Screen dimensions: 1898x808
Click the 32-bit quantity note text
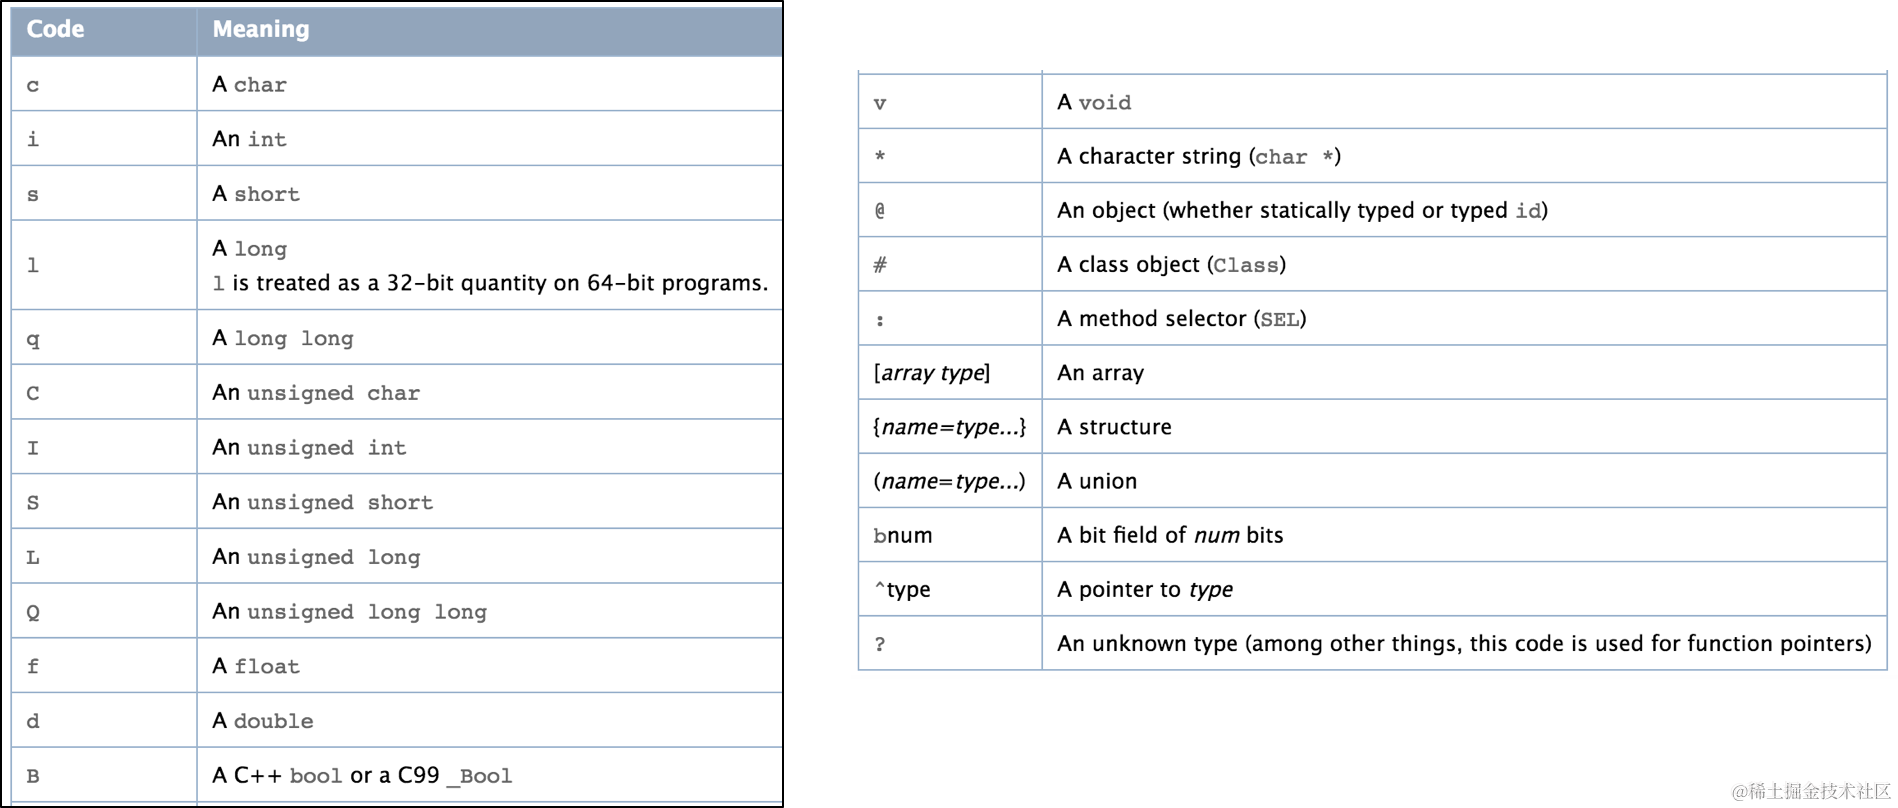(490, 283)
